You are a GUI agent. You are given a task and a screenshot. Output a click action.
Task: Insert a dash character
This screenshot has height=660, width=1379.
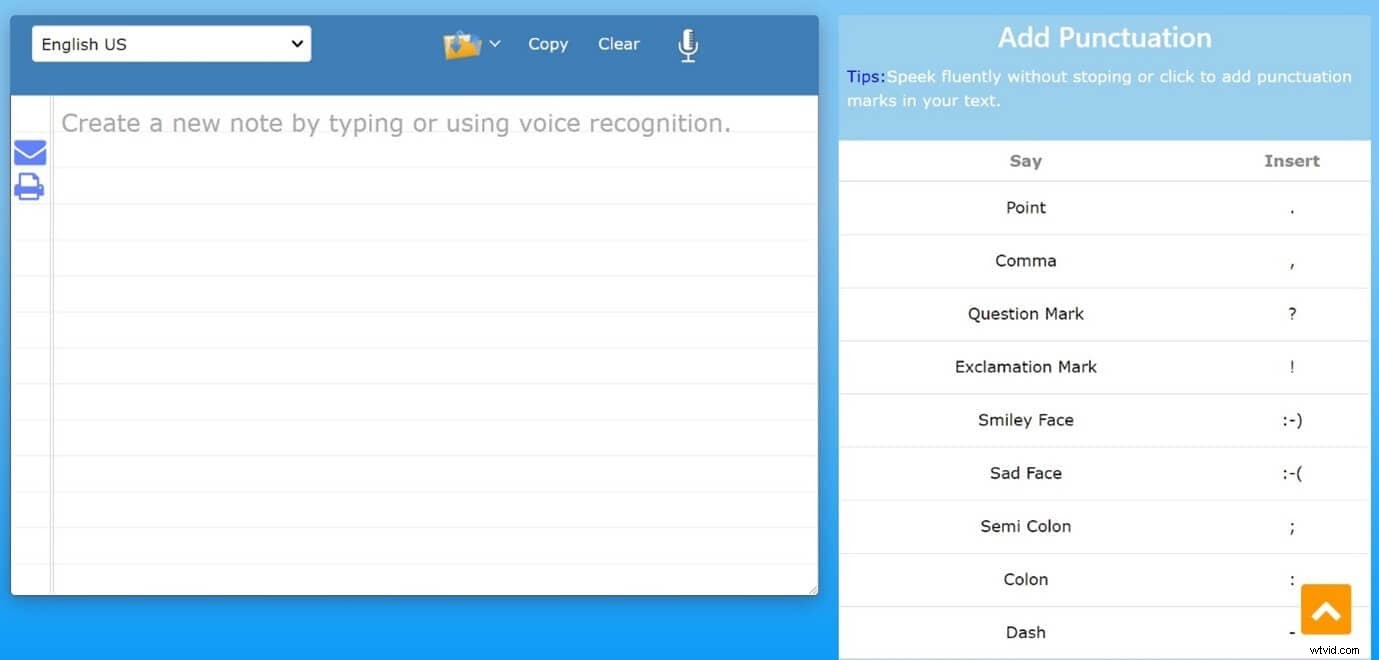(1291, 632)
